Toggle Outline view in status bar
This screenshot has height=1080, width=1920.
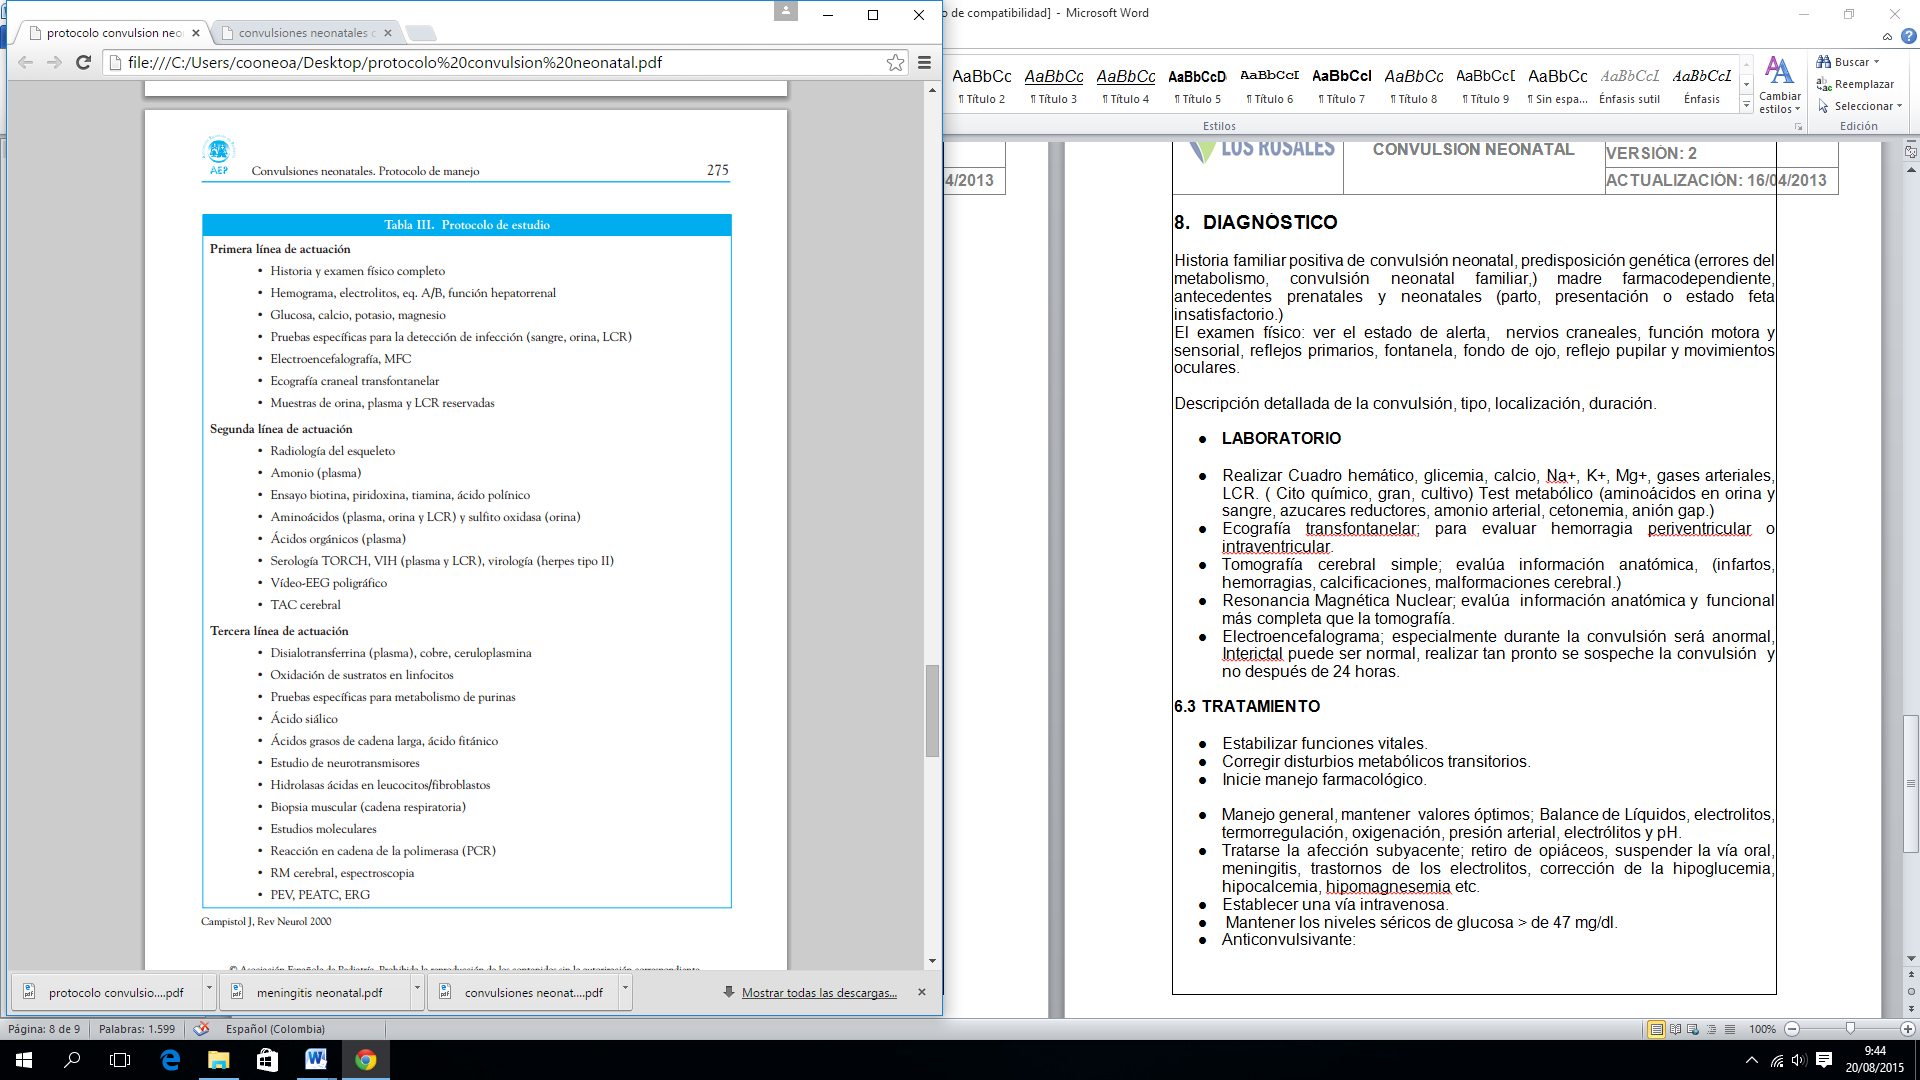[1711, 1029]
